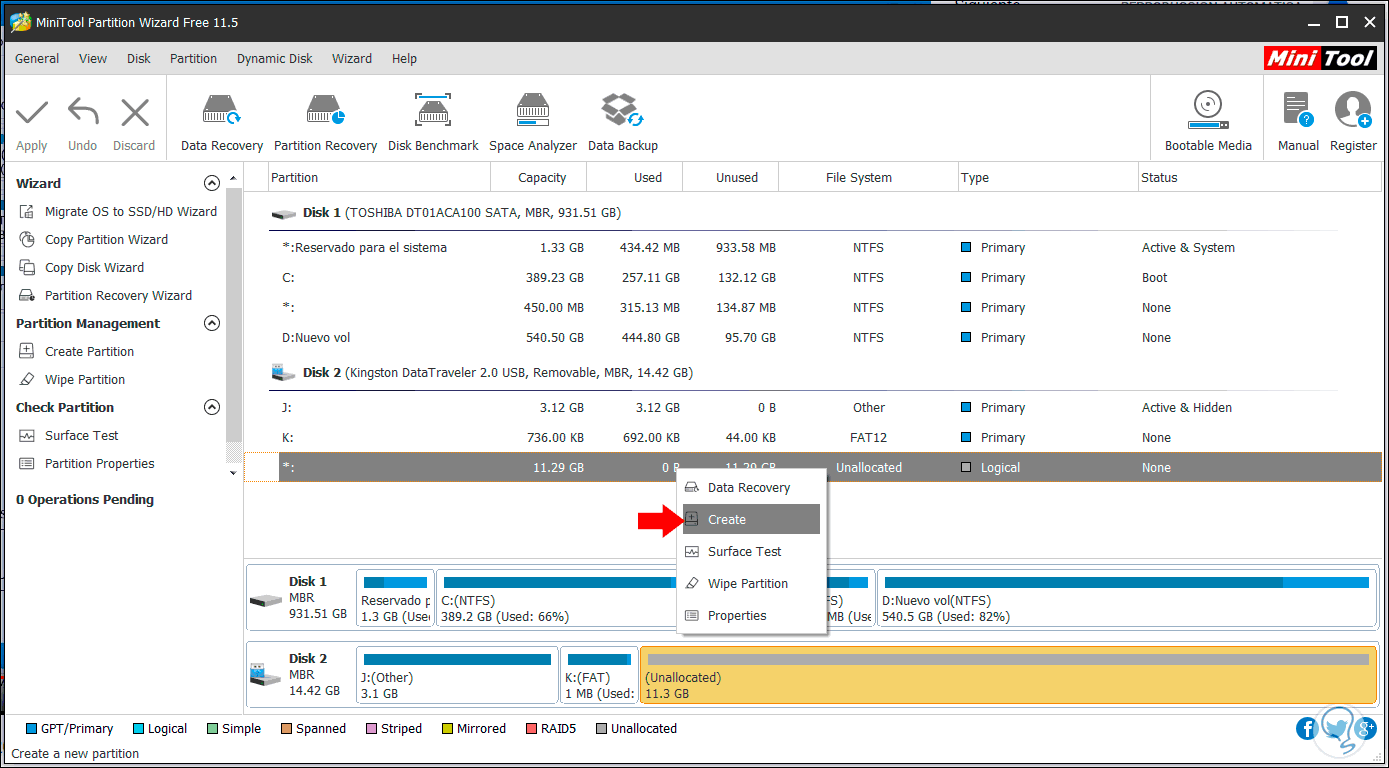Open the Disk menu
The height and width of the screenshot is (768, 1389).
tap(139, 59)
